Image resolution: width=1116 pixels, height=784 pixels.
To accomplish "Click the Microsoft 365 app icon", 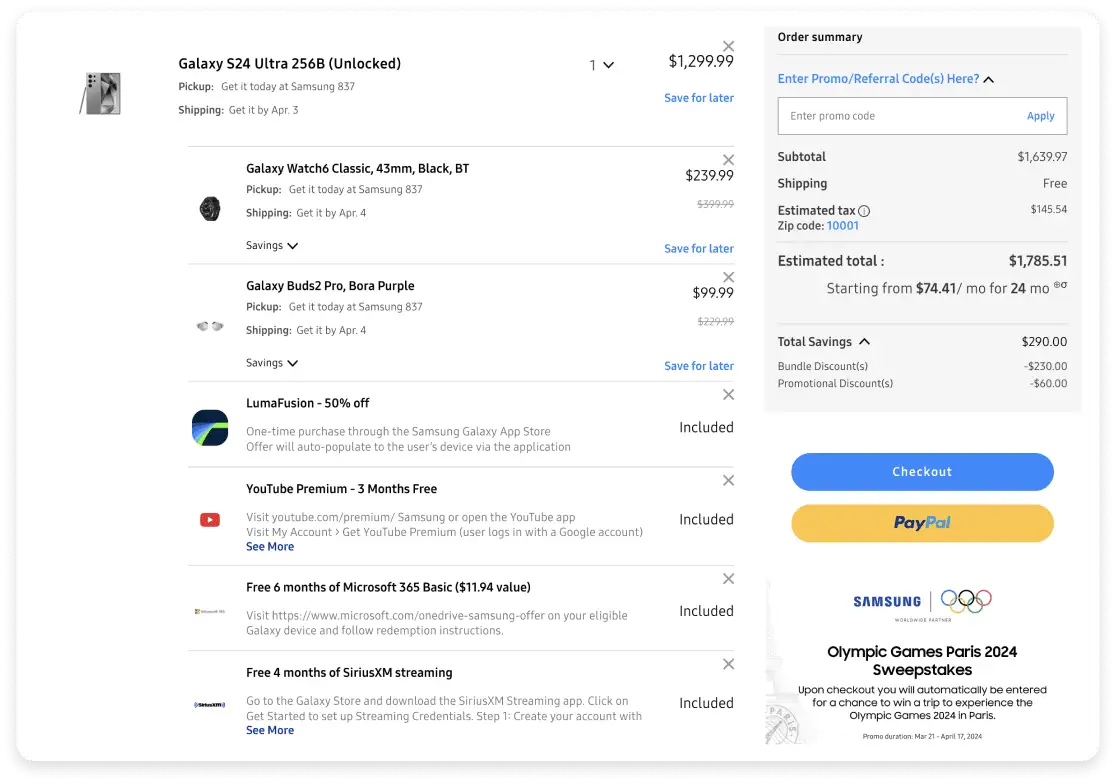I will (210, 610).
